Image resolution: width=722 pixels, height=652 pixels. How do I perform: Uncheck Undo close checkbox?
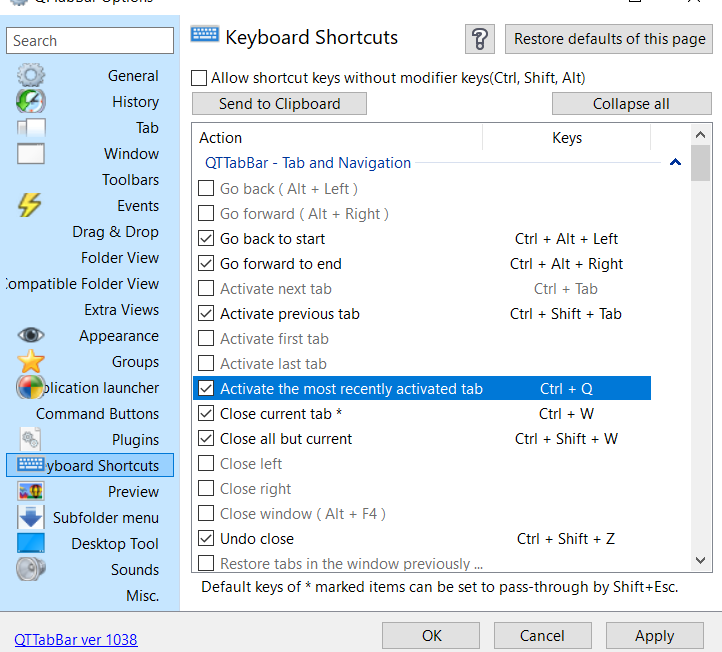[x=206, y=538]
